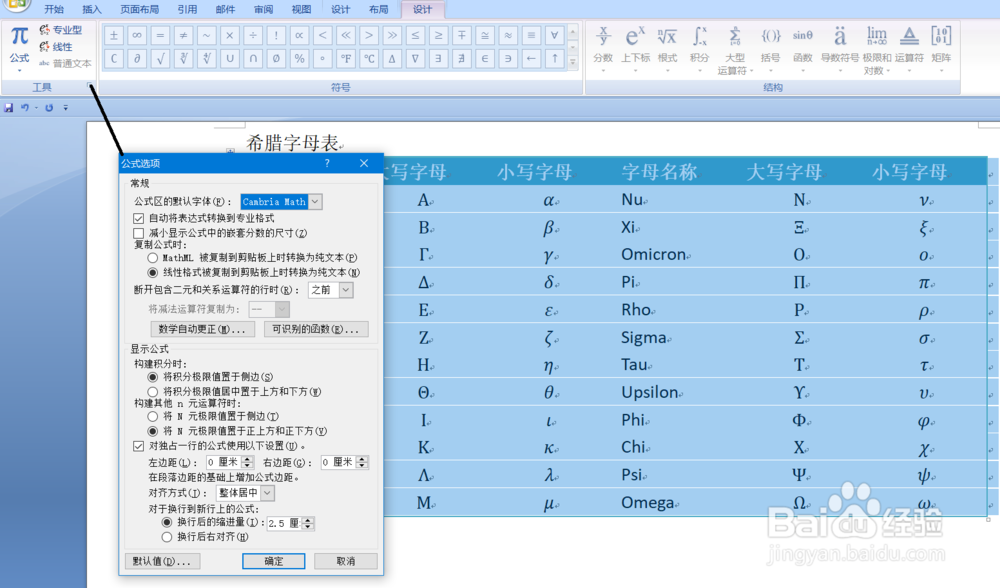Switch equation to 专业型 format
The height and width of the screenshot is (588, 1000).
pyautogui.click(x=61, y=30)
